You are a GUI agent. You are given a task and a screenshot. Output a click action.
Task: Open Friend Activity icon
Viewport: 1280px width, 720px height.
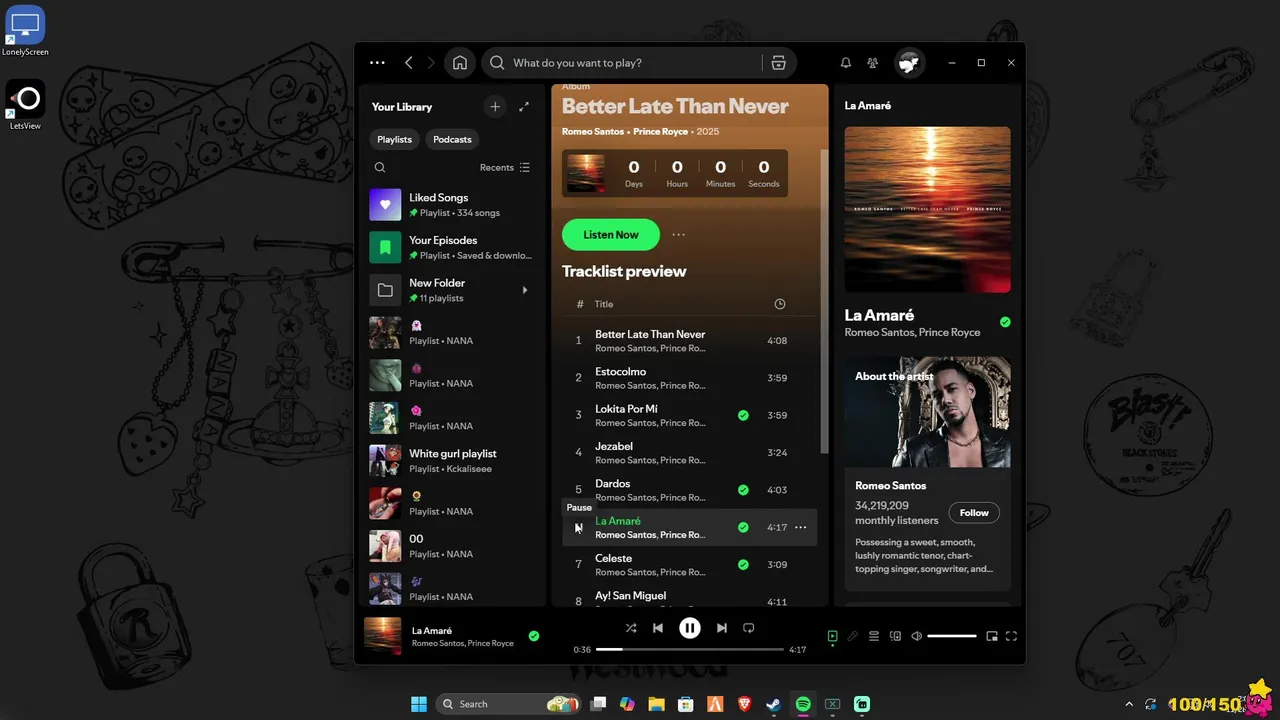tap(873, 63)
